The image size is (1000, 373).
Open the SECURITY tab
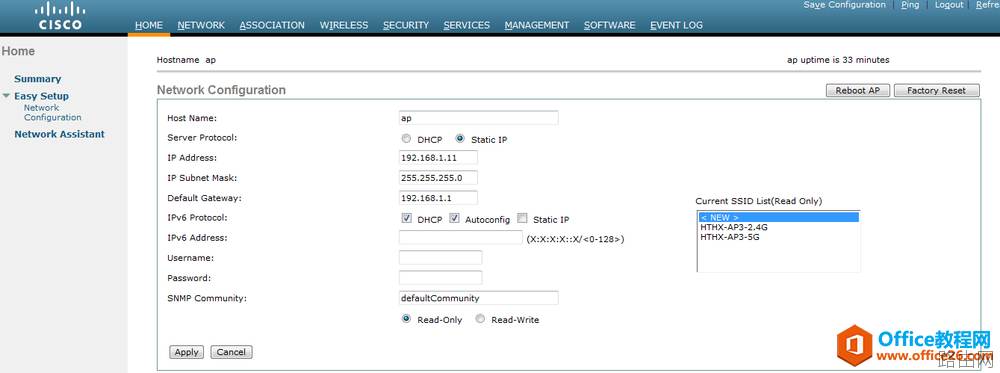(406, 26)
